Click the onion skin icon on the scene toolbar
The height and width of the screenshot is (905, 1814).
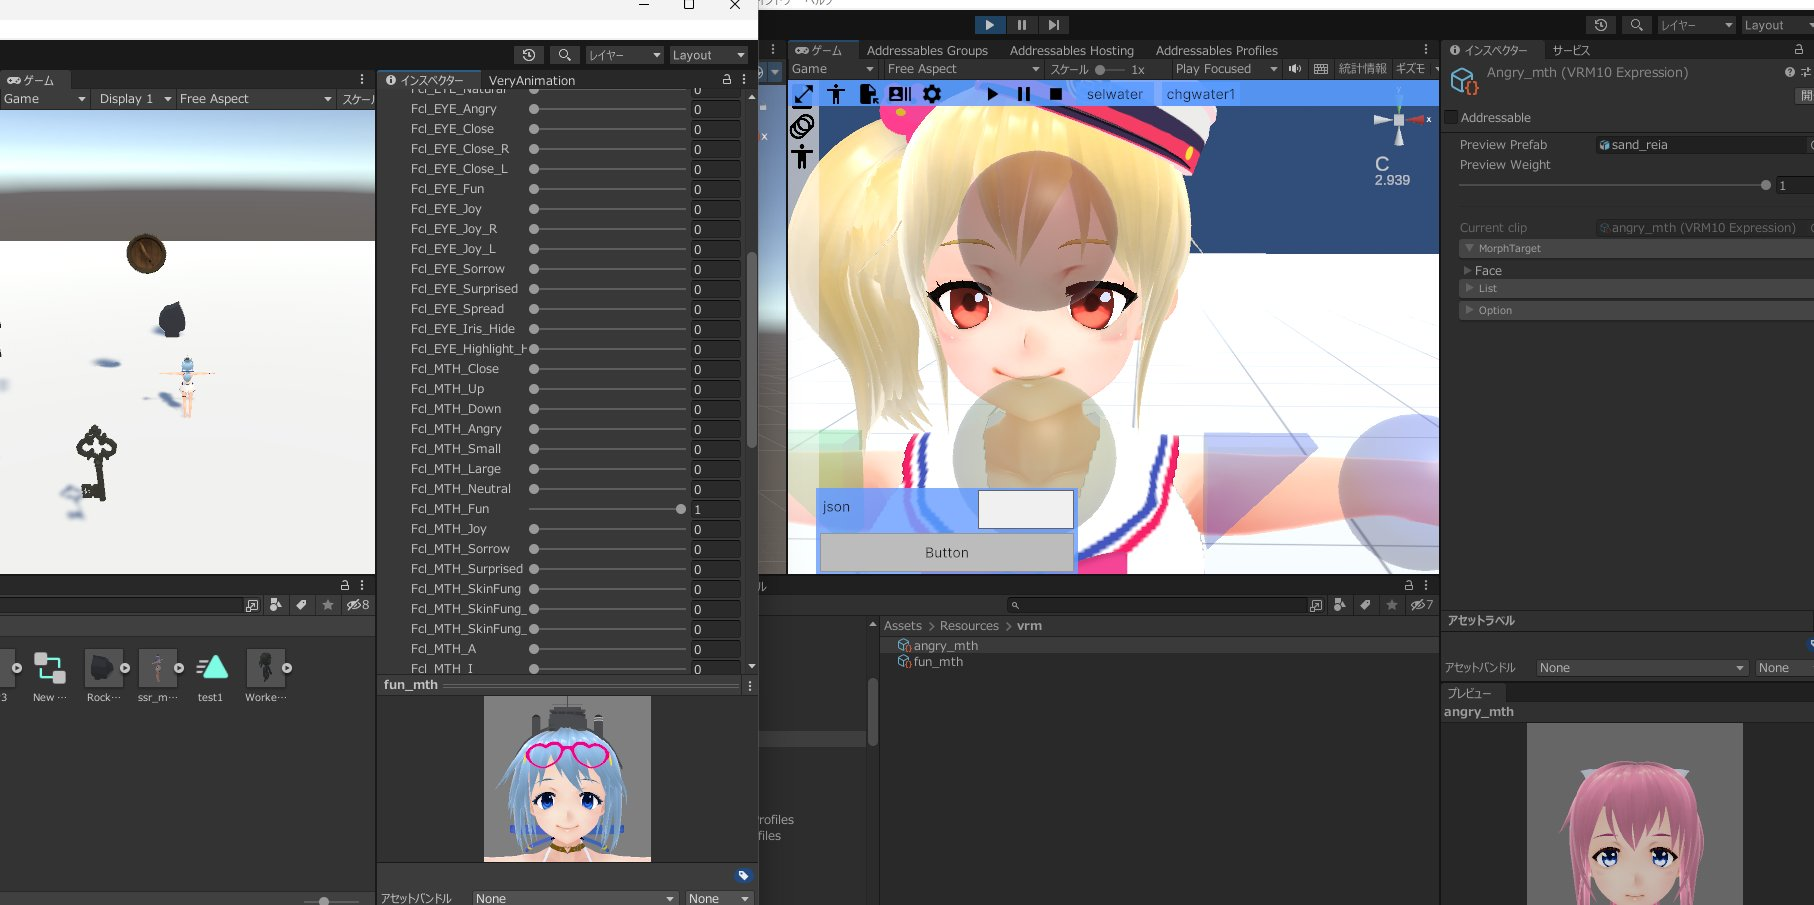pos(801,127)
